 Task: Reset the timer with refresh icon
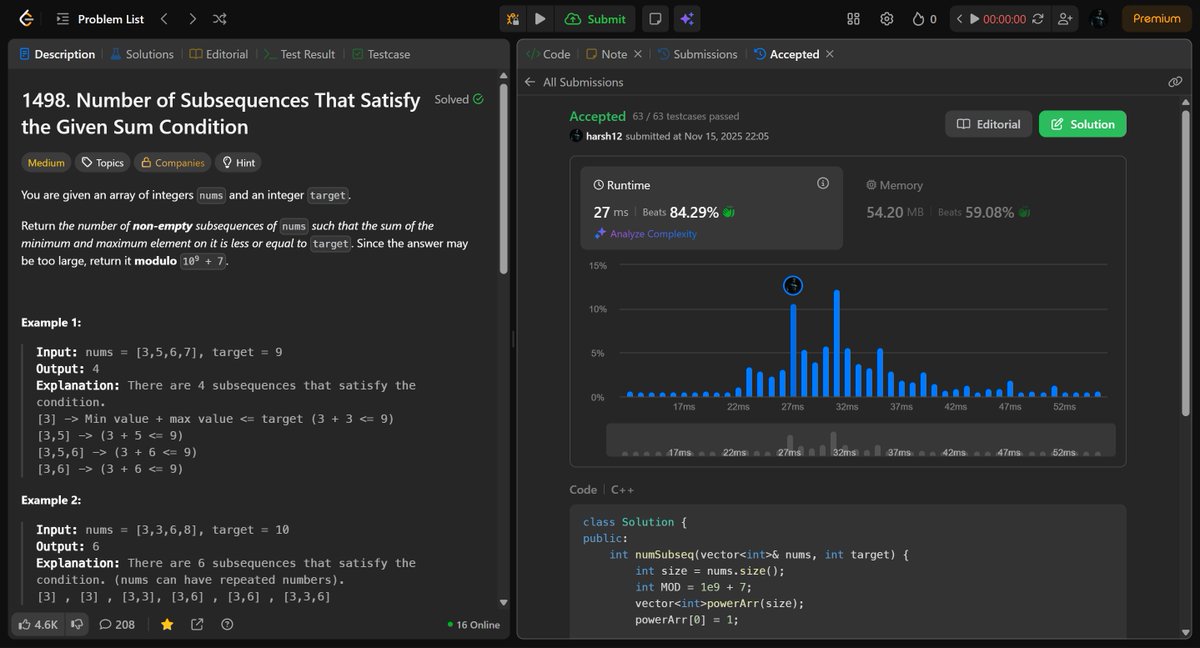pyautogui.click(x=1038, y=18)
